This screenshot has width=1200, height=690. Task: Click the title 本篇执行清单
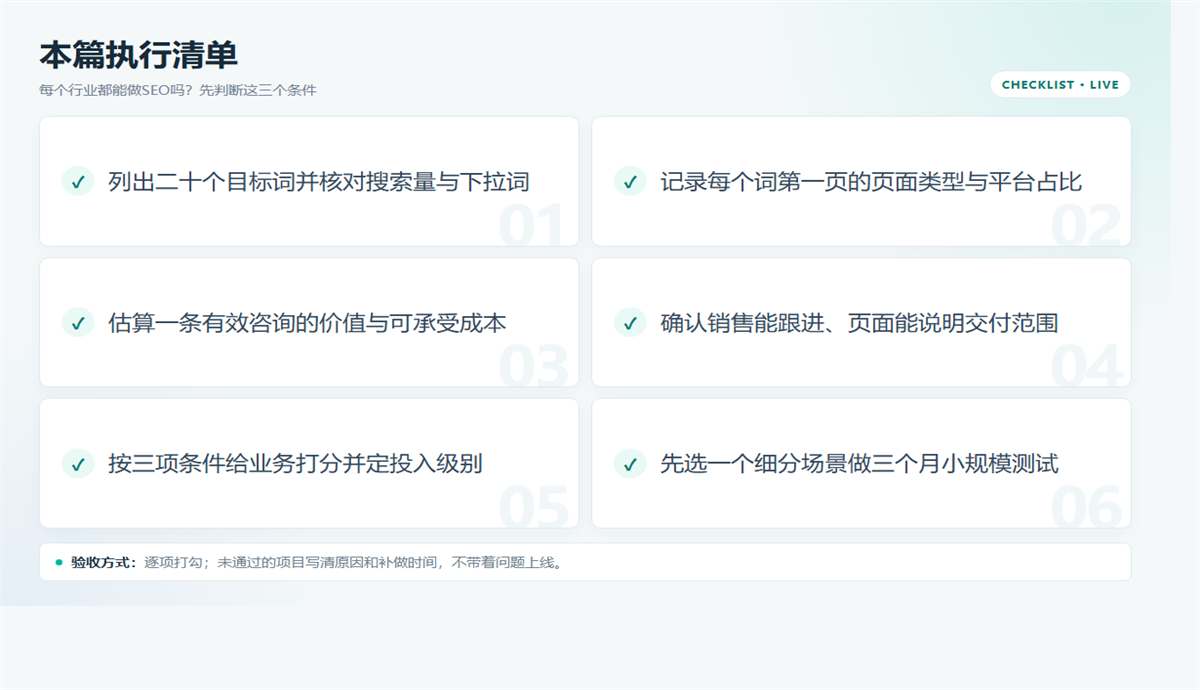click(138, 54)
